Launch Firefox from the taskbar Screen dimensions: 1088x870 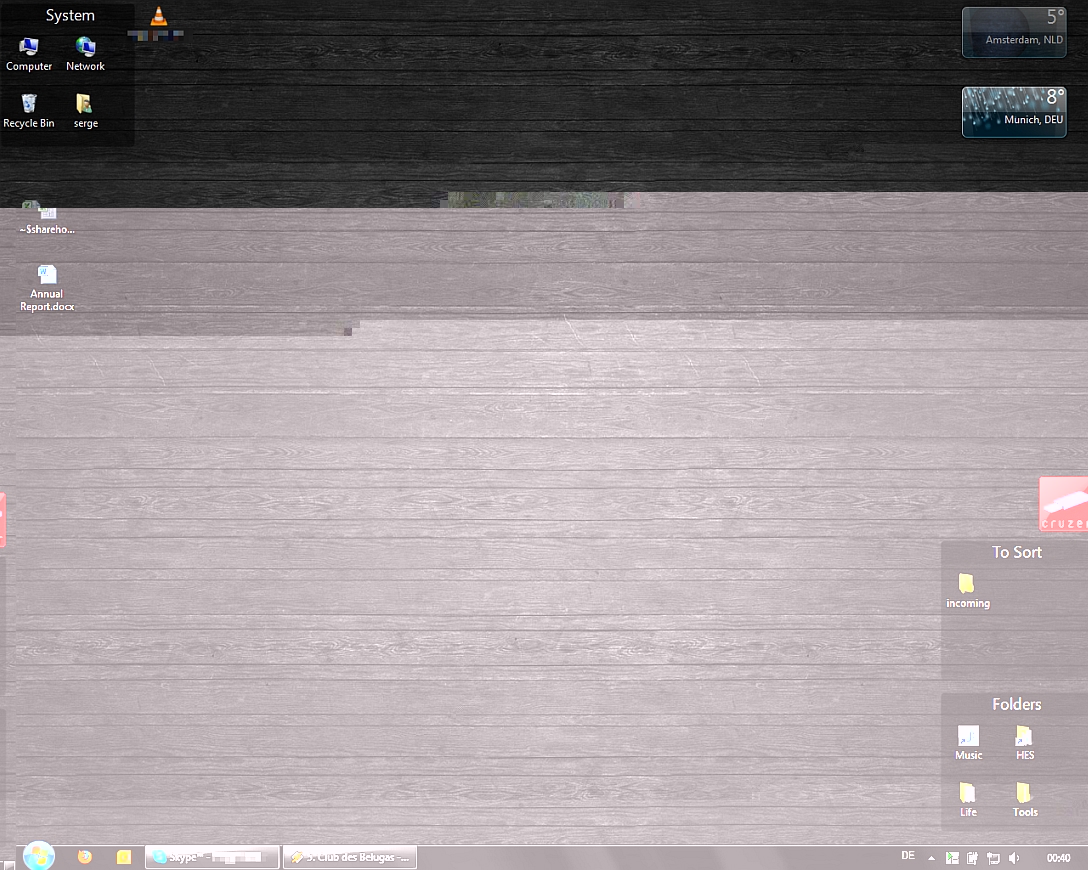pos(85,857)
